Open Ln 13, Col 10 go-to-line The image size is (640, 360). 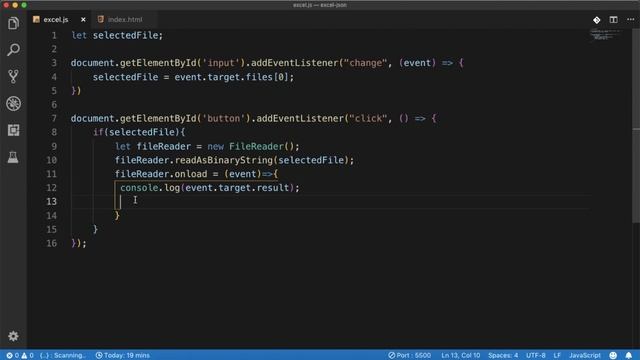click(460, 356)
